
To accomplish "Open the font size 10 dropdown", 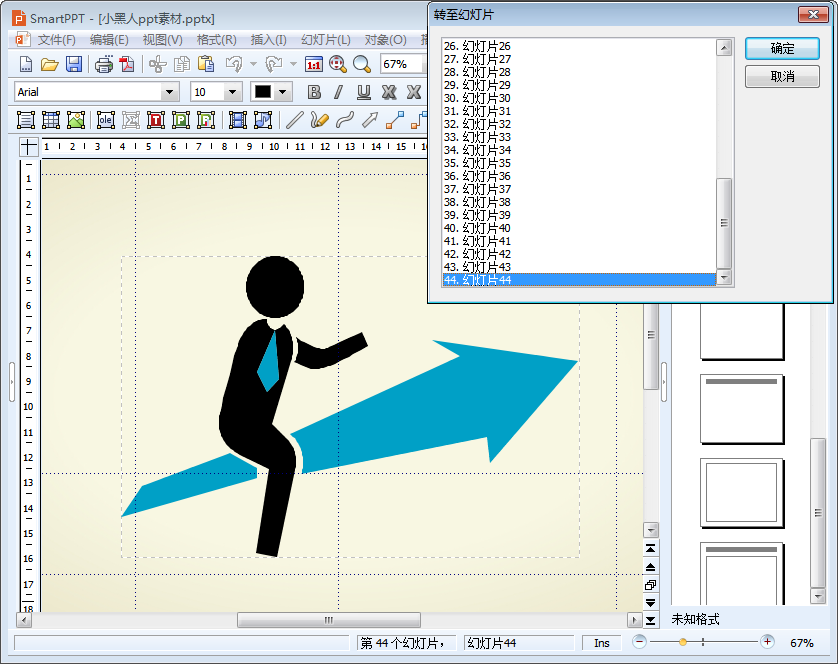I will pos(232,92).
